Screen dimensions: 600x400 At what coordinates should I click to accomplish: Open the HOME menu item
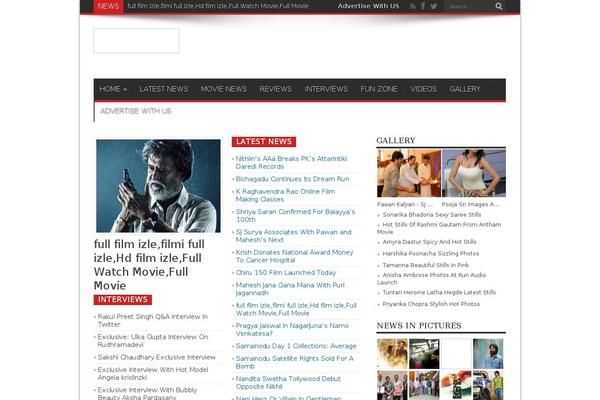coord(113,89)
